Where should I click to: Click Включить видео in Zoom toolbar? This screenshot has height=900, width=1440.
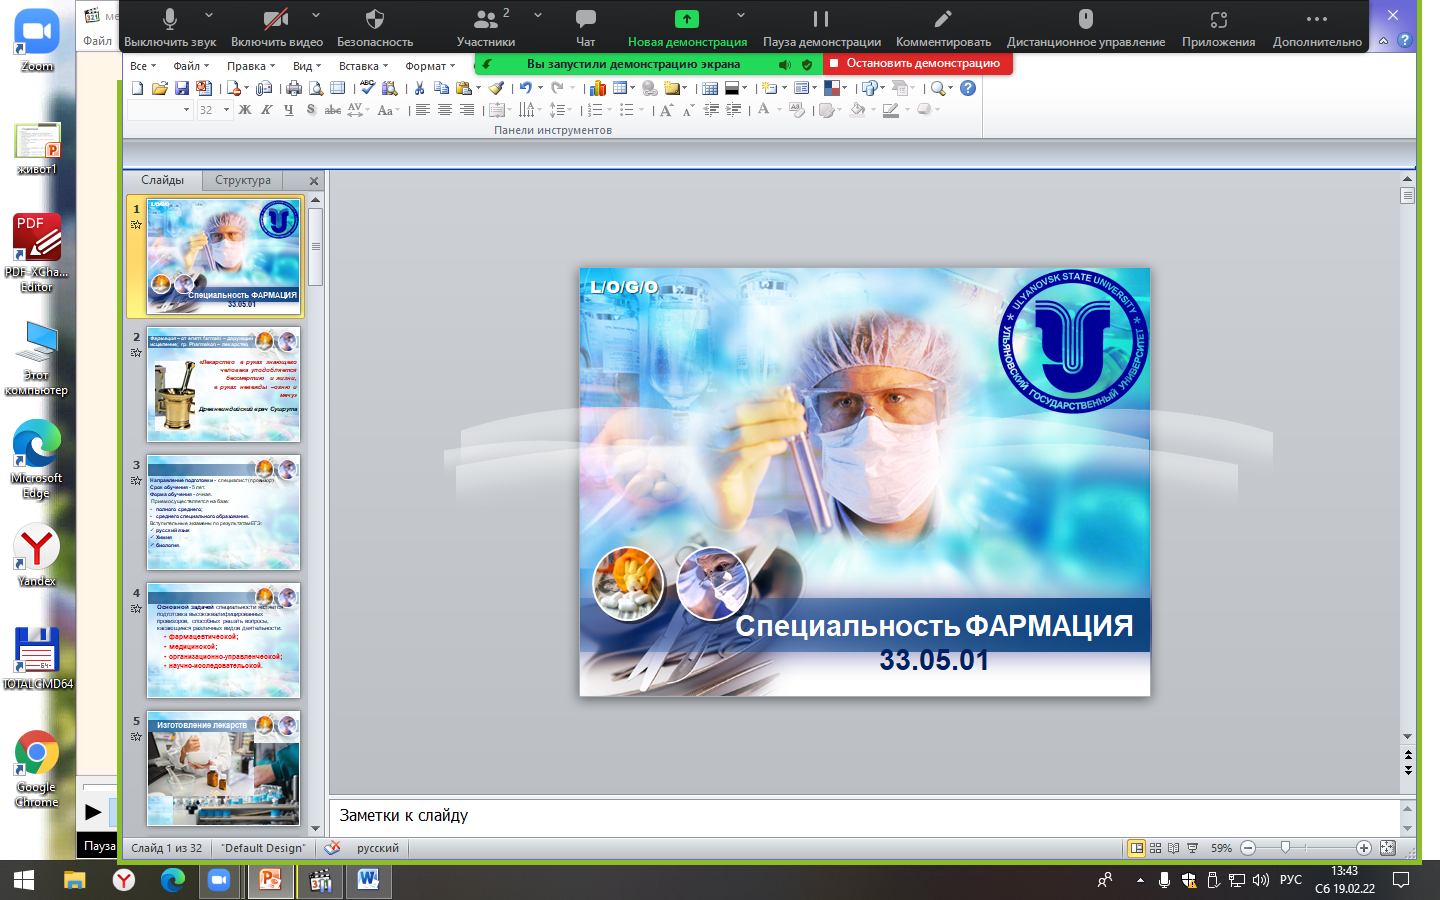[x=277, y=27]
